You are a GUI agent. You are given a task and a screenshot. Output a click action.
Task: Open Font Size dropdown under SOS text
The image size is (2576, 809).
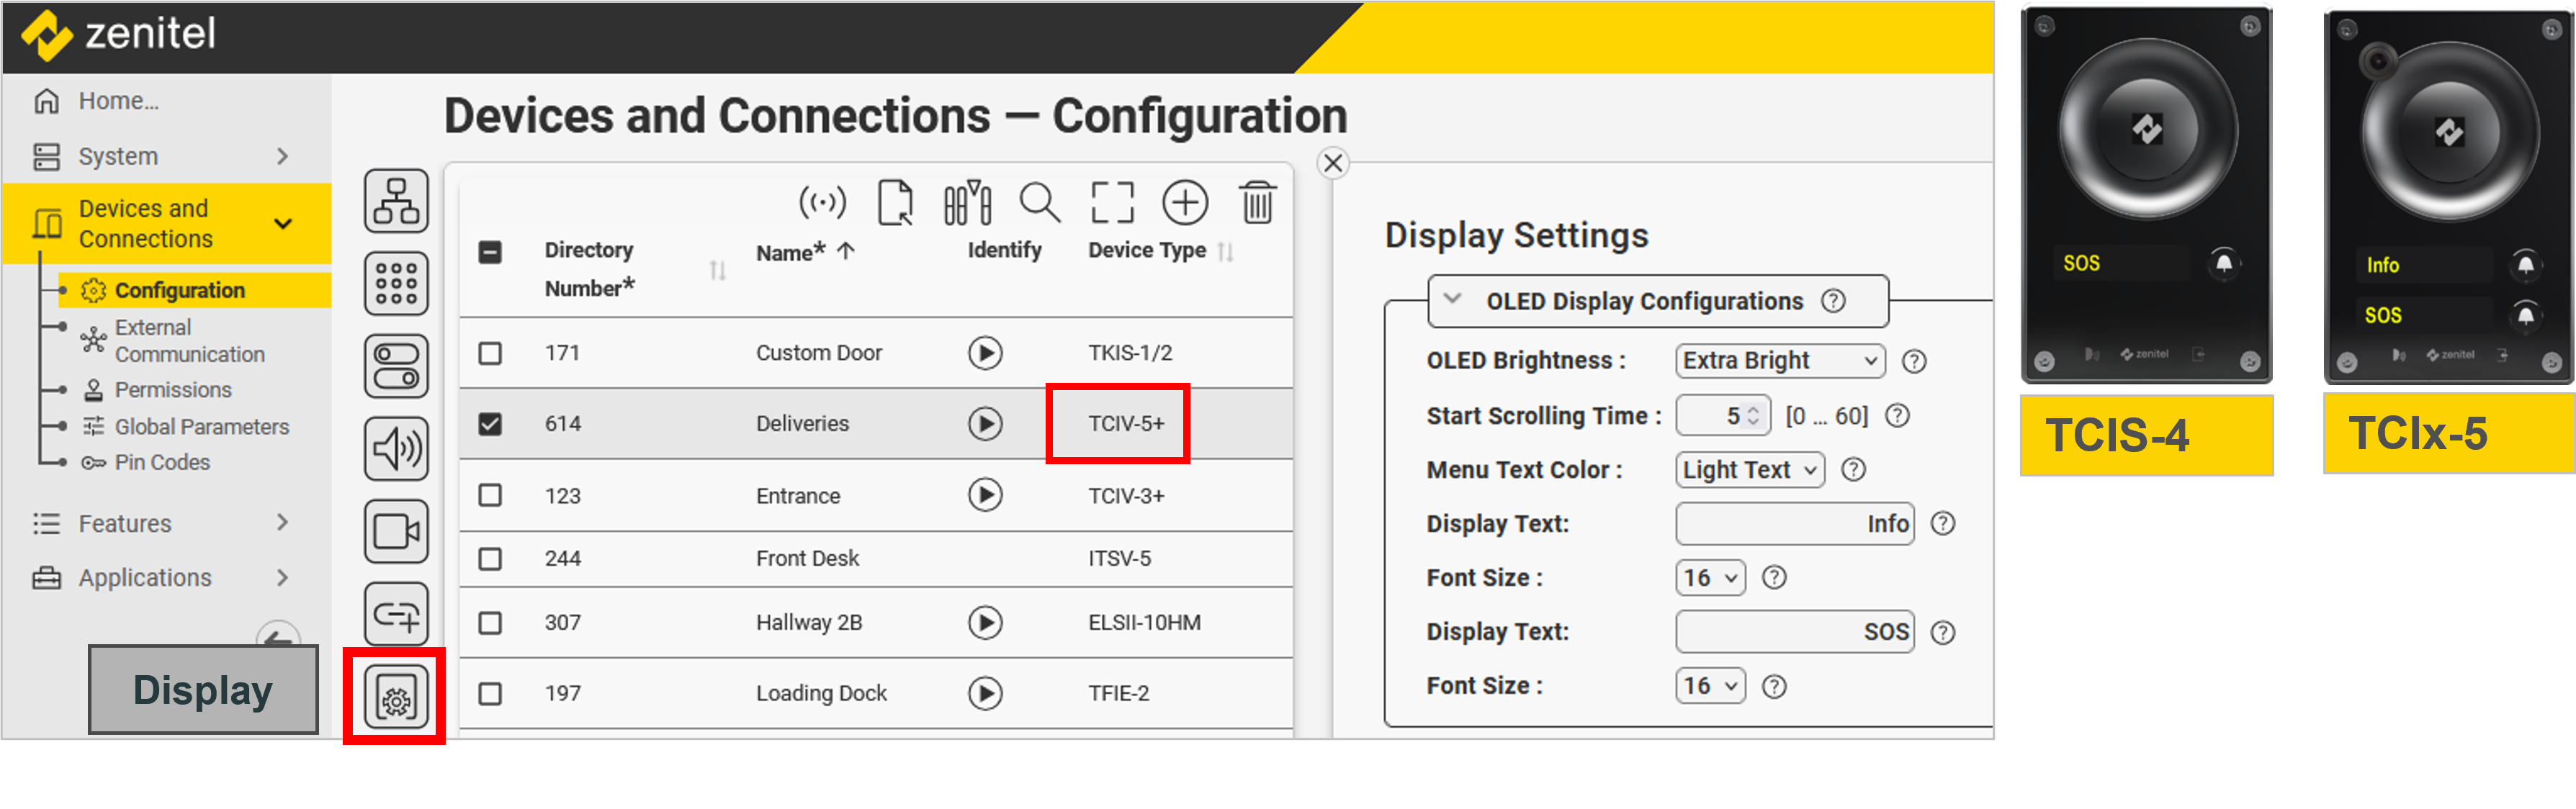(1710, 686)
